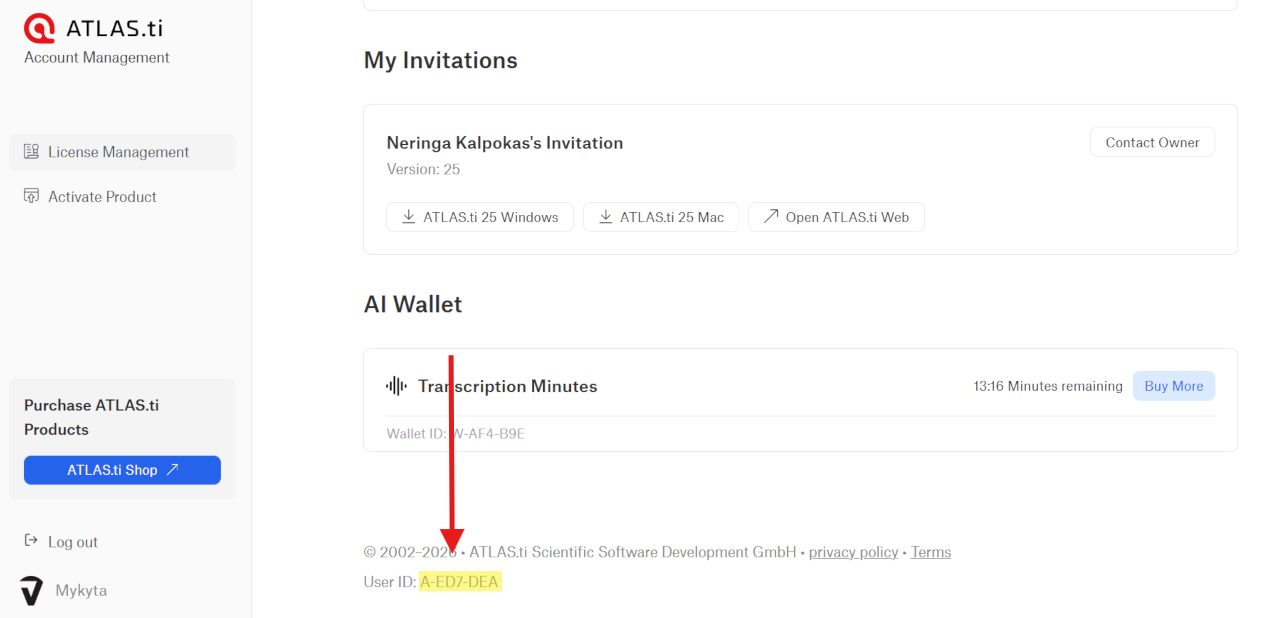Image resolution: width=1262 pixels, height=618 pixels.
Task: Contact the invitation owner
Action: pyautogui.click(x=1152, y=142)
